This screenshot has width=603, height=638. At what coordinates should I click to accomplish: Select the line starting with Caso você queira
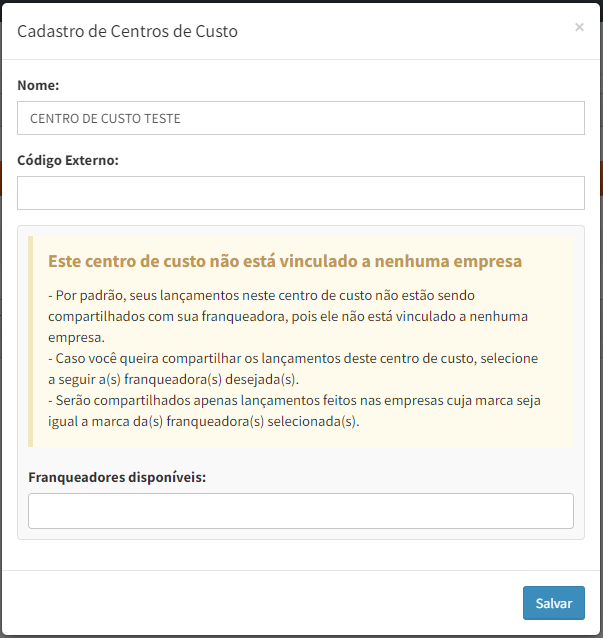[293, 358]
